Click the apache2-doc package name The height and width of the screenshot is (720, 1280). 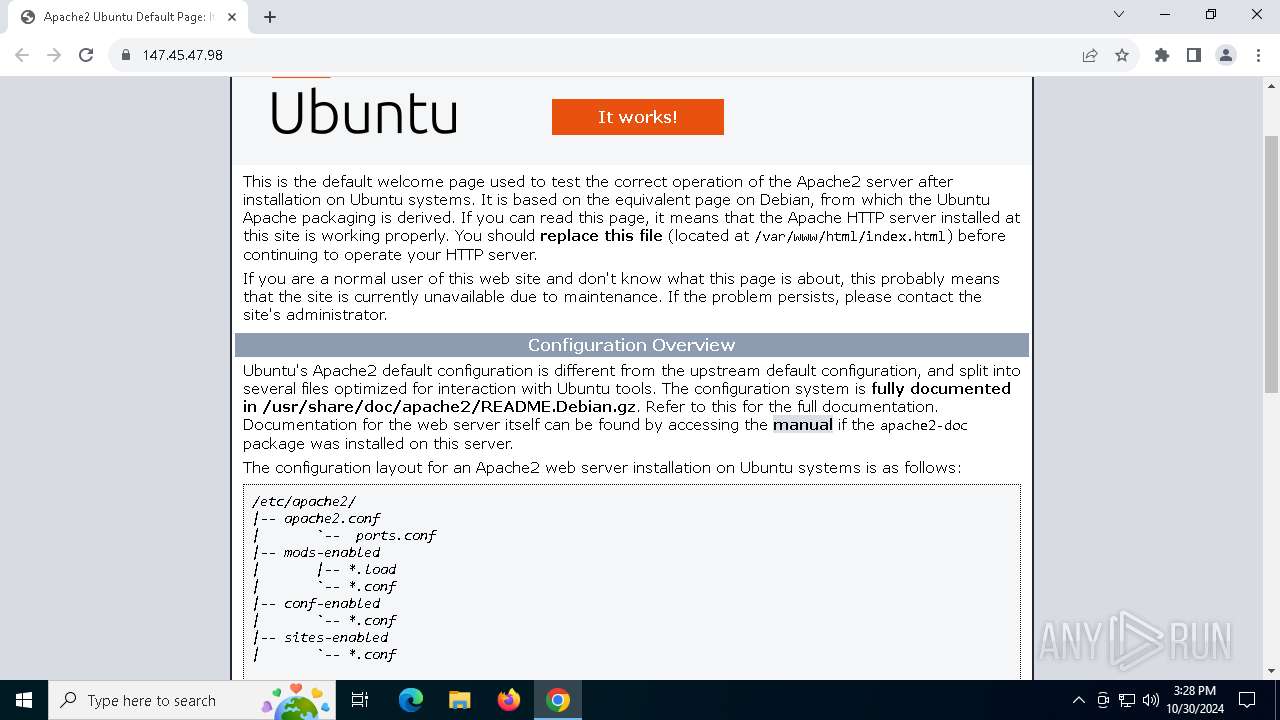(x=924, y=425)
